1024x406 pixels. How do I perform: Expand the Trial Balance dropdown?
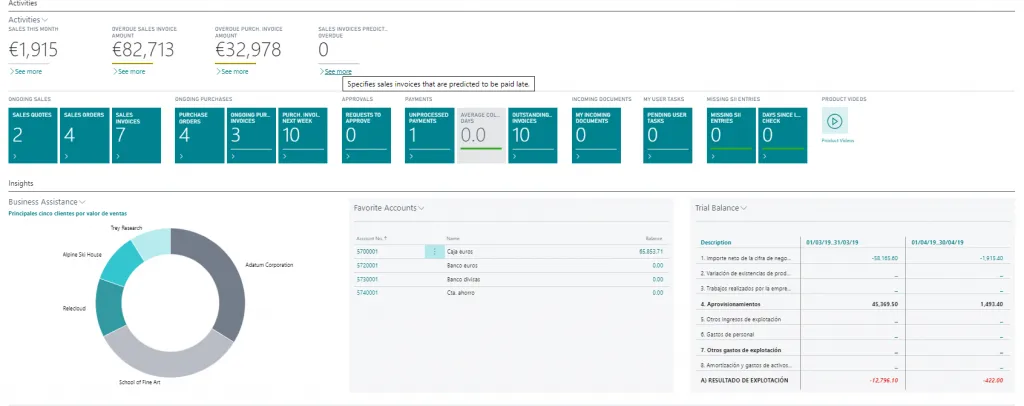tap(744, 208)
